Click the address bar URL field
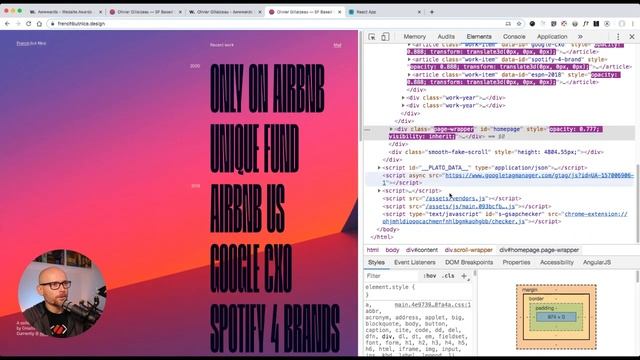This screenshot has width=640, height=360. pyautogui.click(x=278, y=24)
